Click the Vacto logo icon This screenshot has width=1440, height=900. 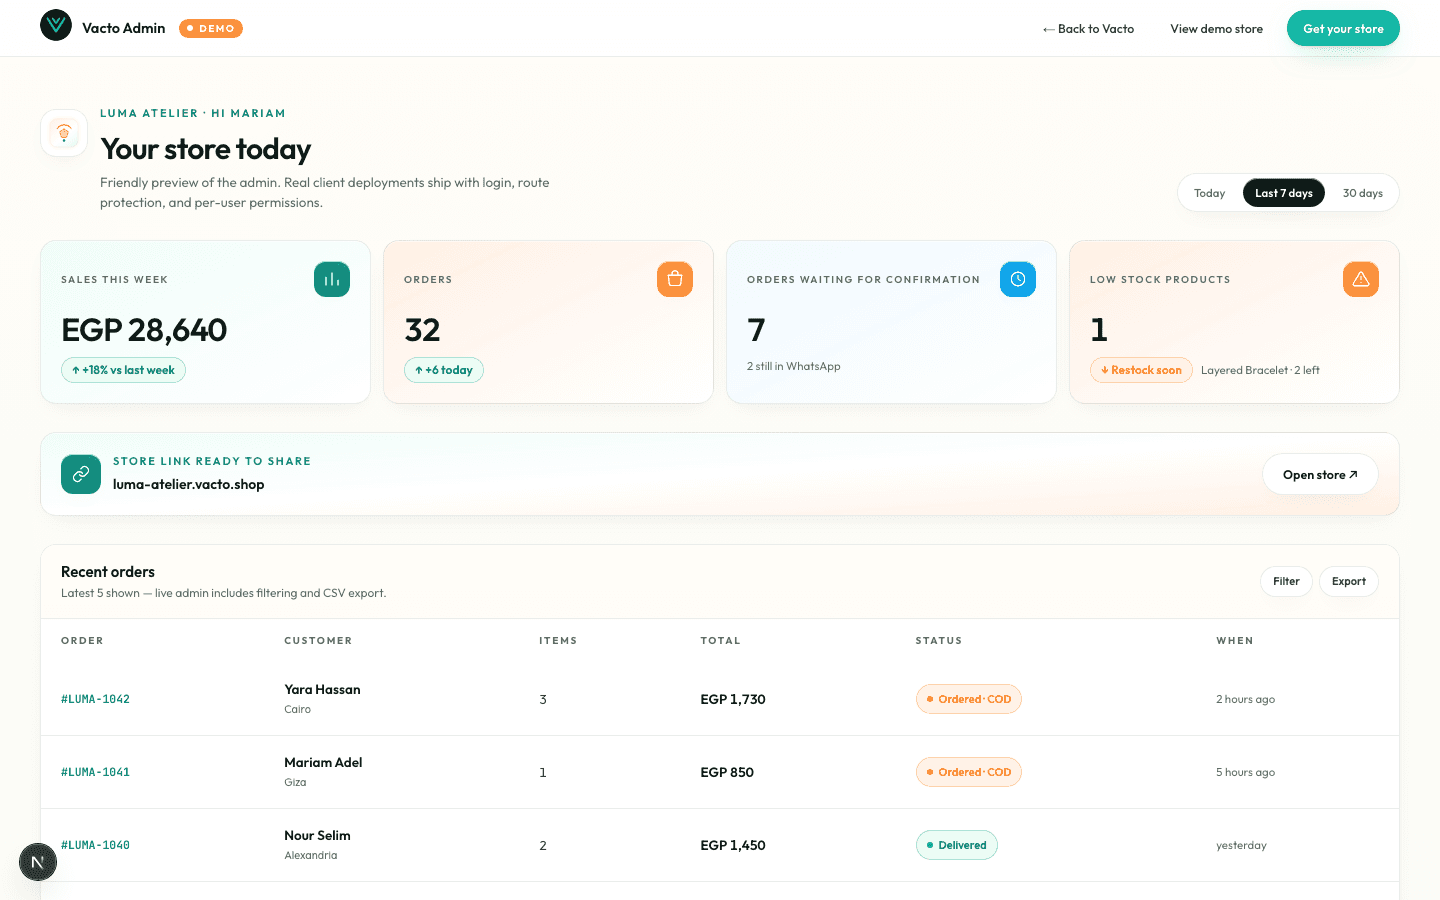(56, 25)
